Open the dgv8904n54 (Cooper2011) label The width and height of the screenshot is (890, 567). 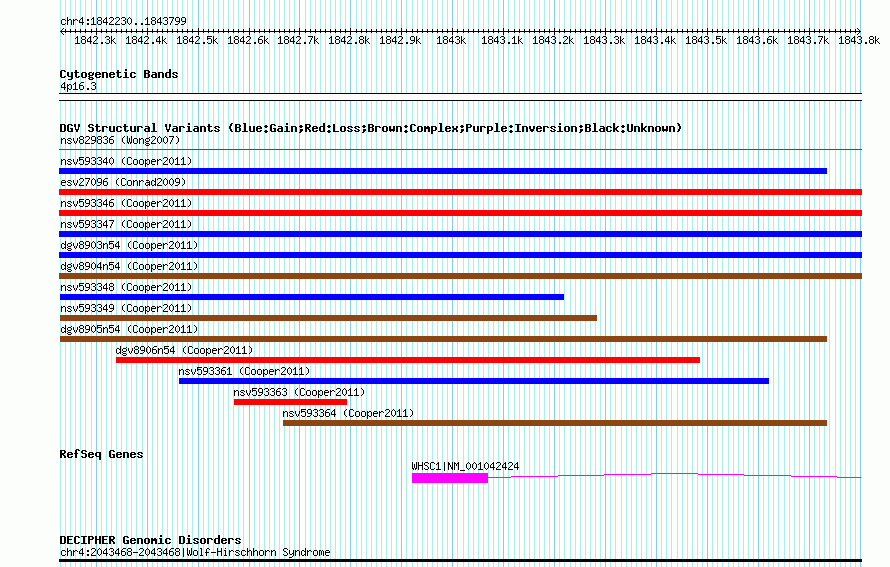pos(129,266)
